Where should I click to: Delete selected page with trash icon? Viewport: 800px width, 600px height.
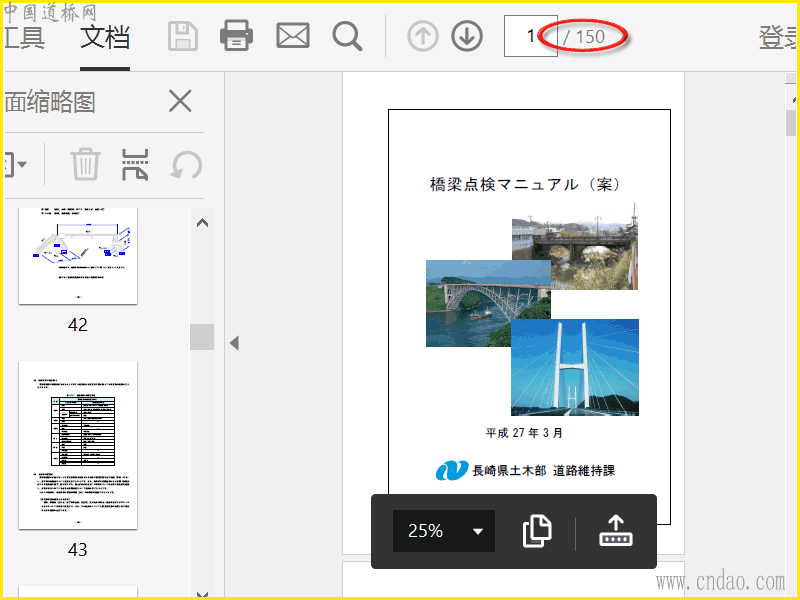(x=85, y=164)
